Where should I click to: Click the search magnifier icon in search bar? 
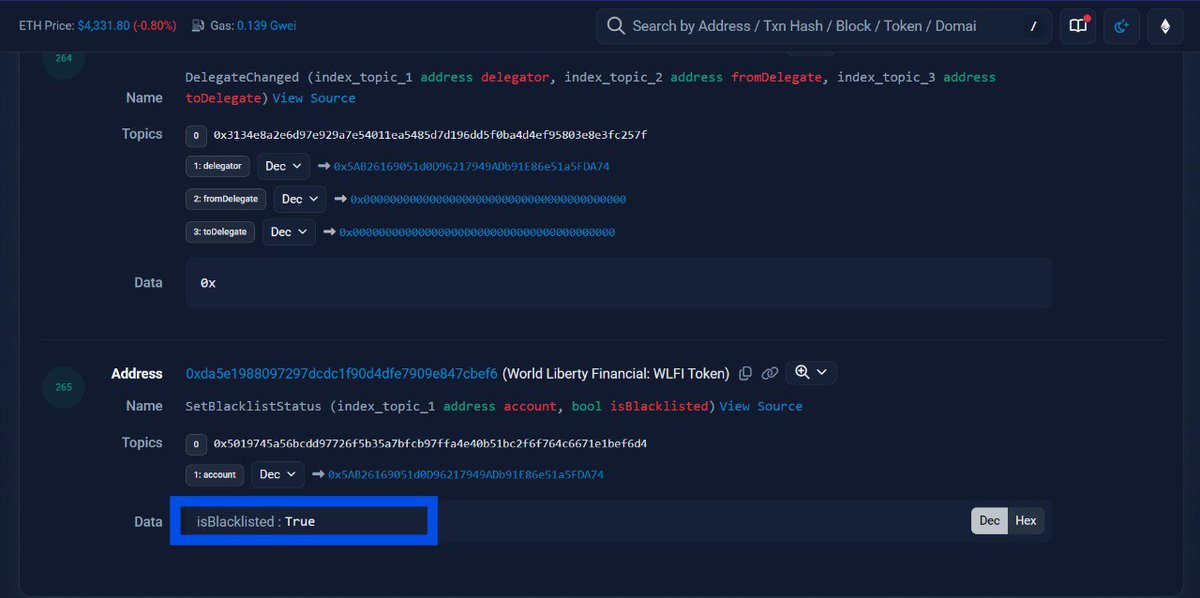[616, 26]
